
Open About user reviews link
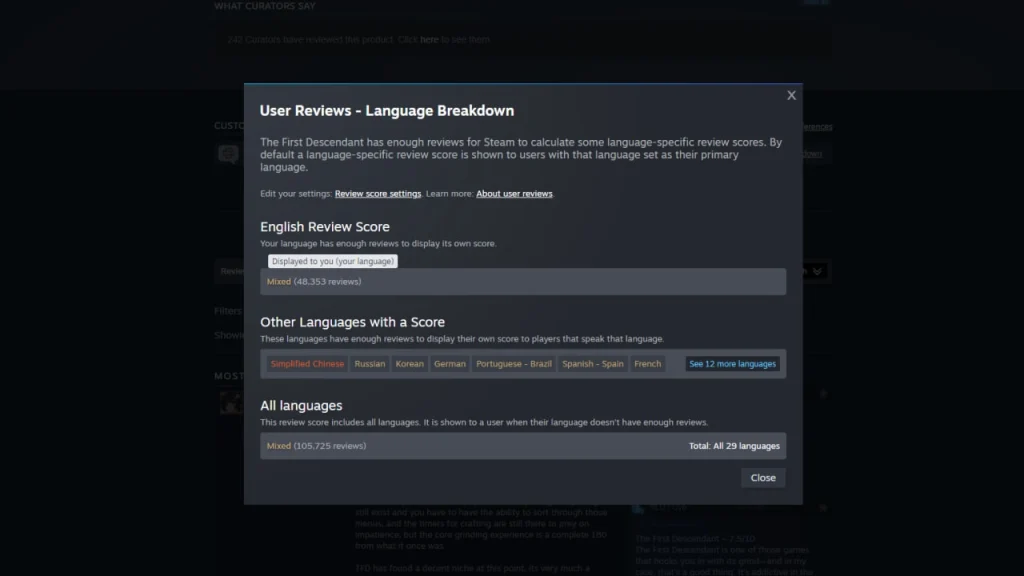[514, 194]
